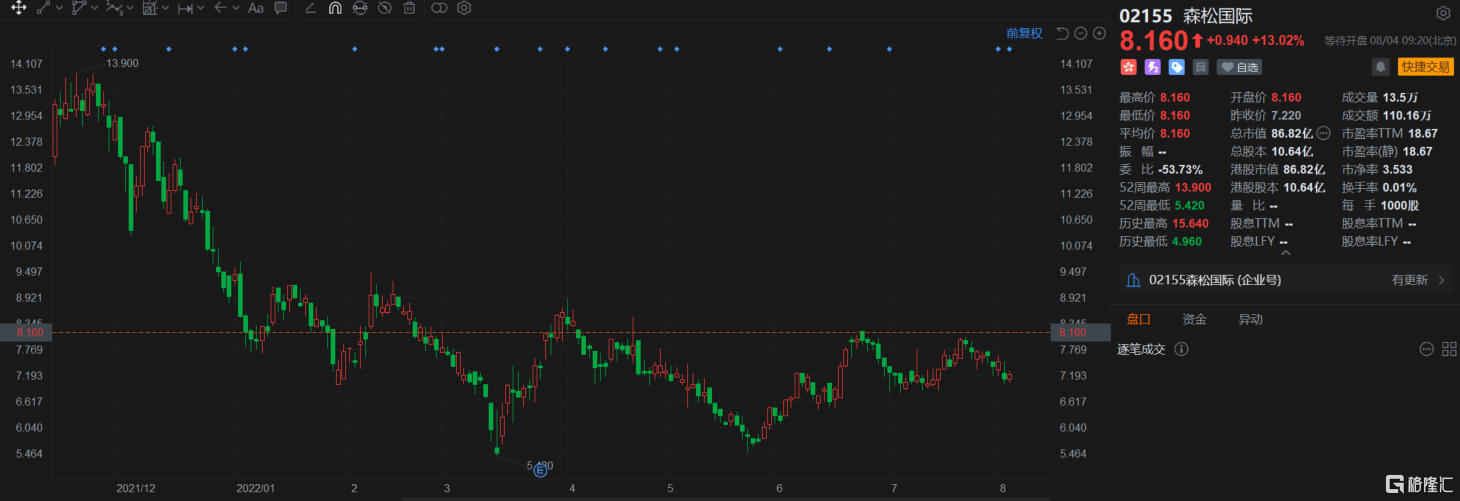Viewport: 1460px width, 501px height.
Task: Open 02155森松国际 企业号 company page
Action: [1215, 281]
